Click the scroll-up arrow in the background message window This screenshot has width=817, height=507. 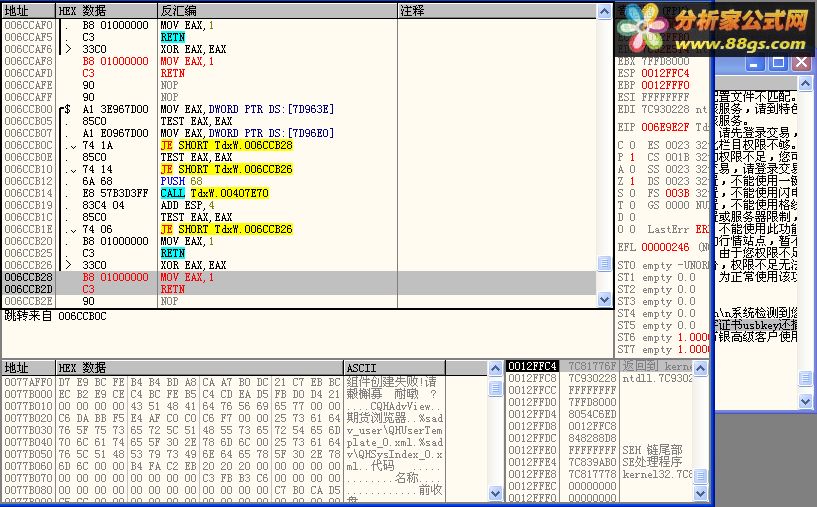(806, 83)
